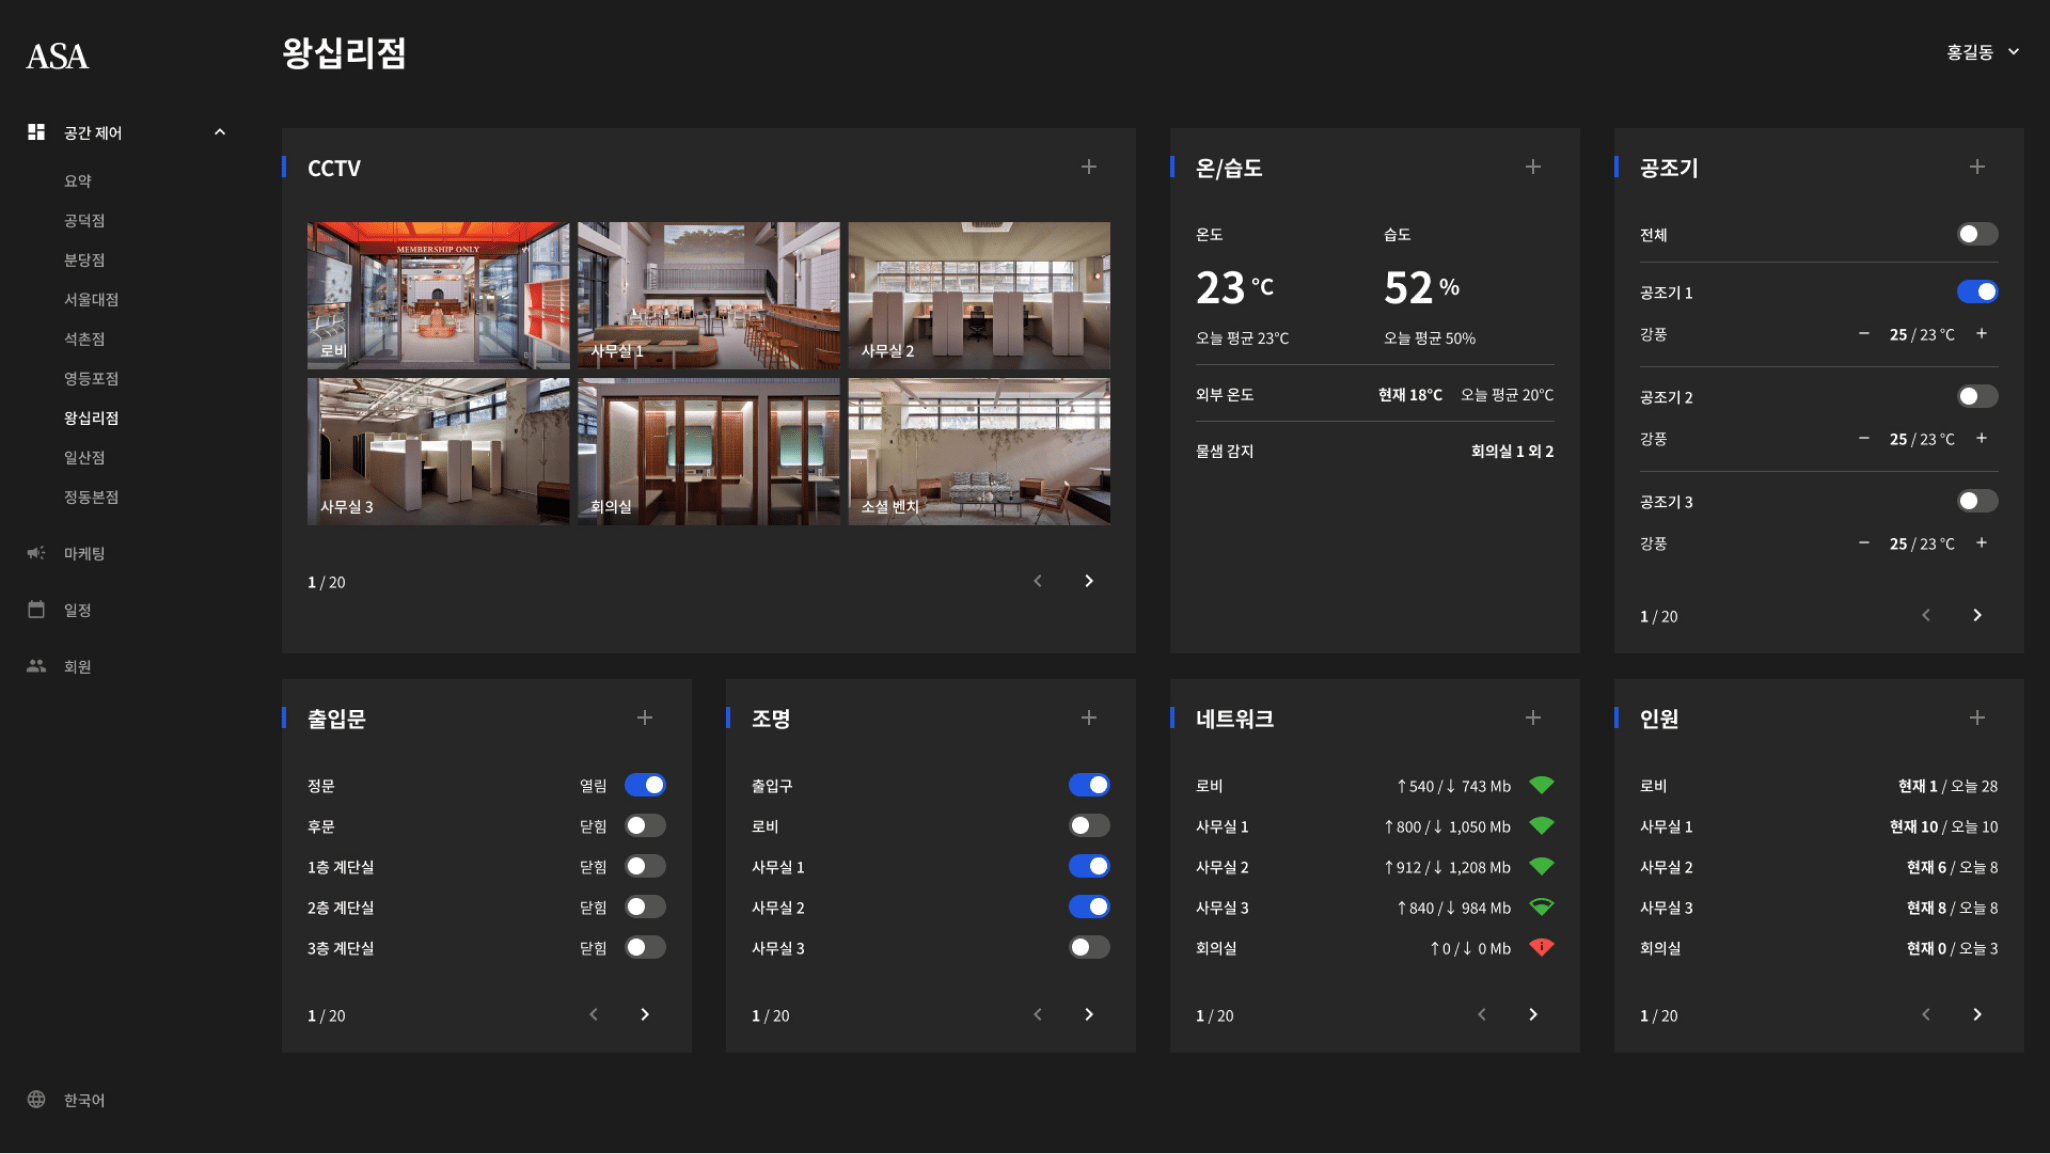The width and height of the screenshot is (2050, 1154).
Task: Open 로비 CCTV thumbnail
Action: [x=438, y=295]
